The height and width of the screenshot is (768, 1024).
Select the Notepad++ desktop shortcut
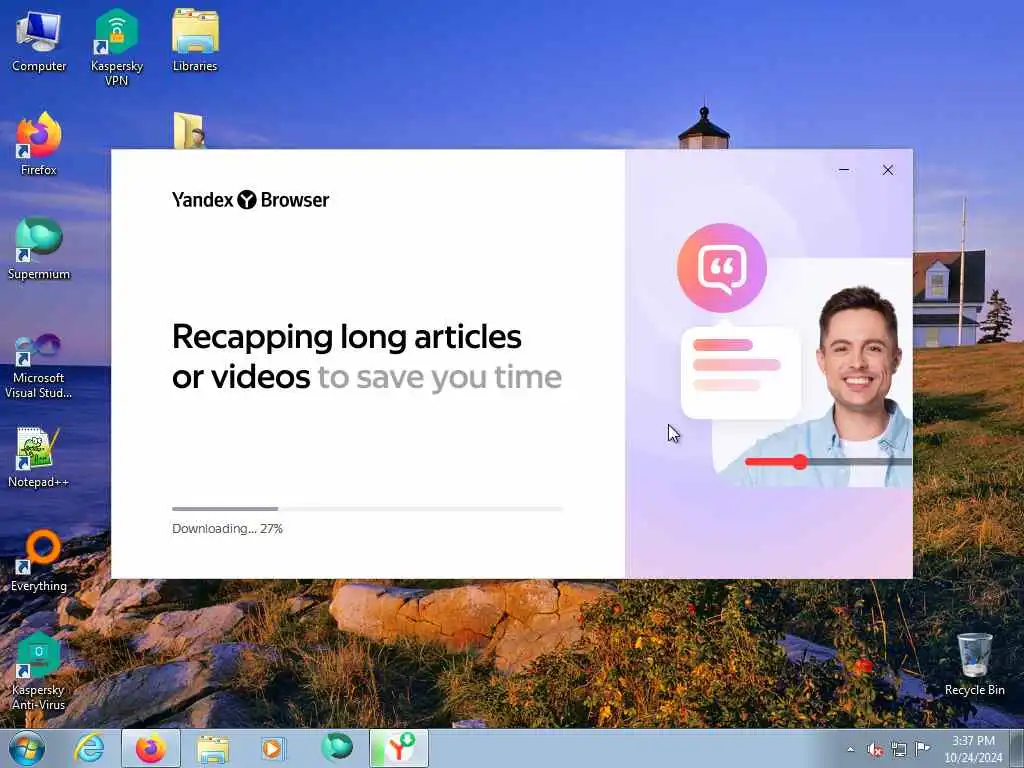[x=39, y=457]
